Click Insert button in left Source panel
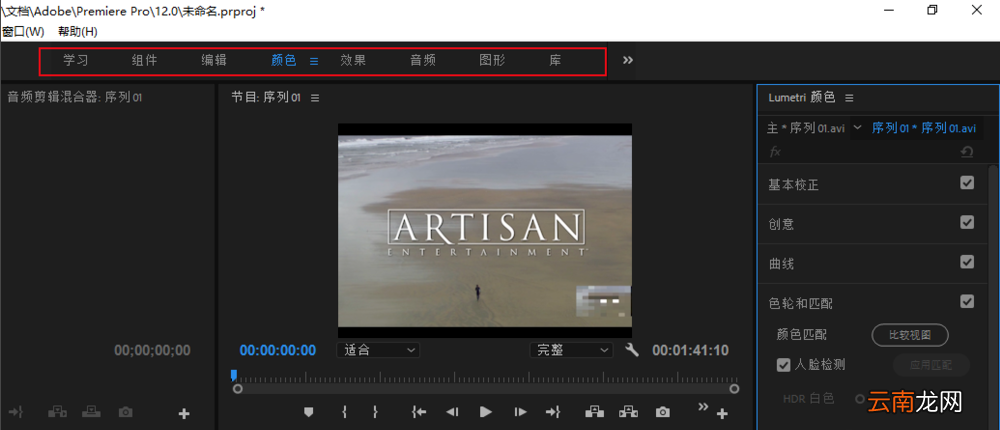 click(57, 412)
